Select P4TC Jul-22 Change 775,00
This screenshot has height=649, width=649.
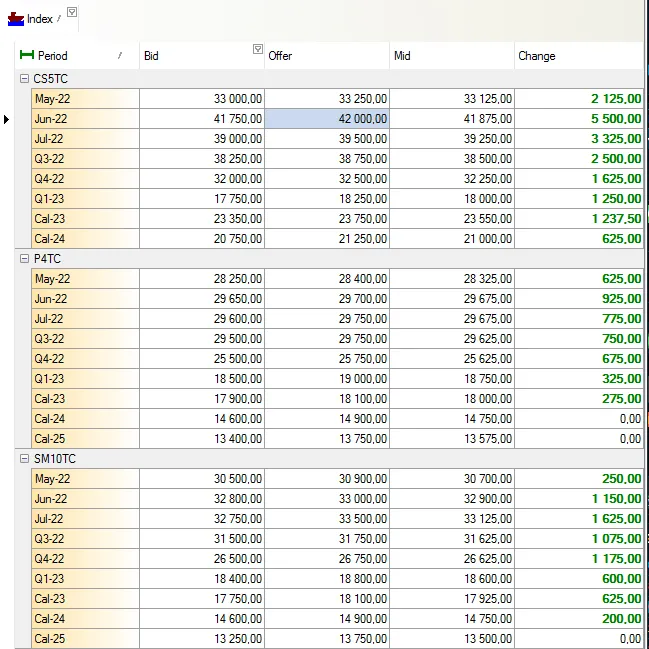(x=579, y=319)
